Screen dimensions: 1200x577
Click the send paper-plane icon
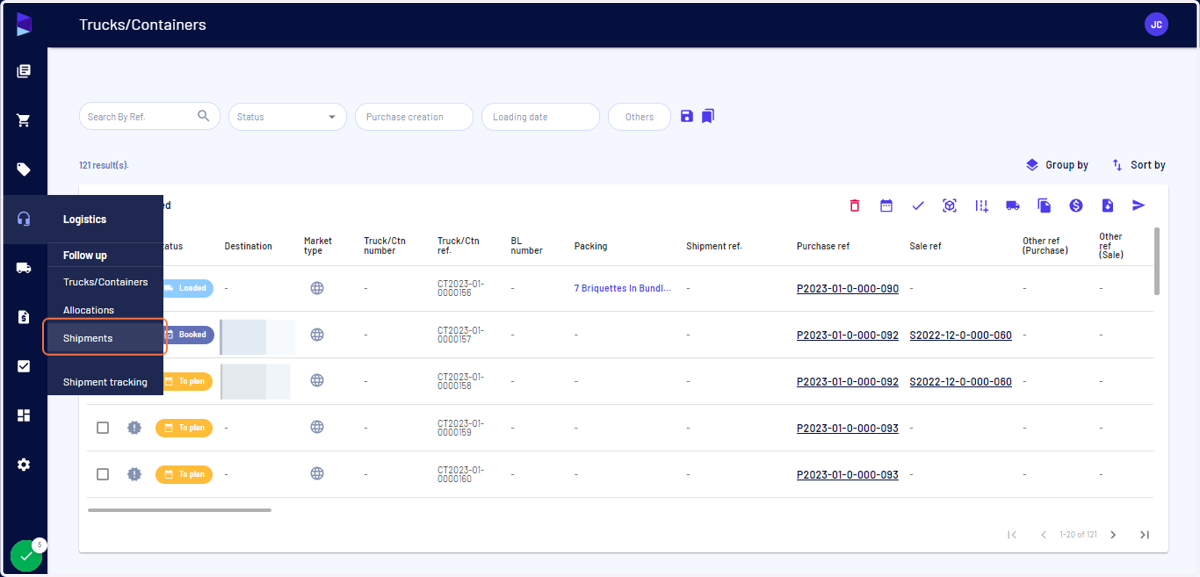[x=1139, y=205]
